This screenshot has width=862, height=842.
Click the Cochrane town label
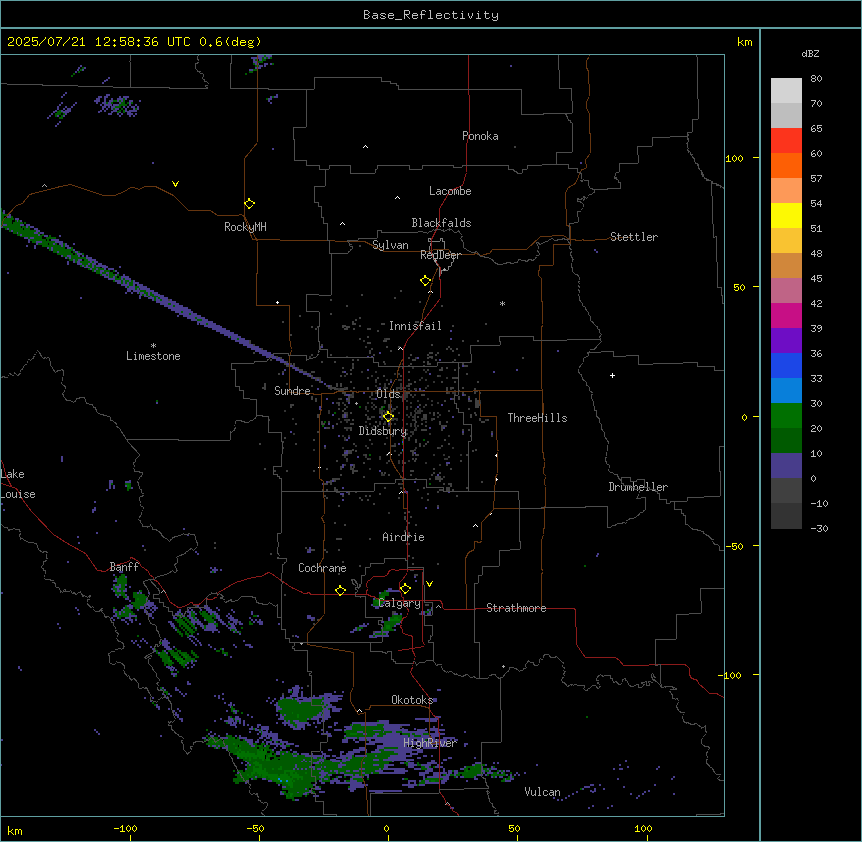322,568
